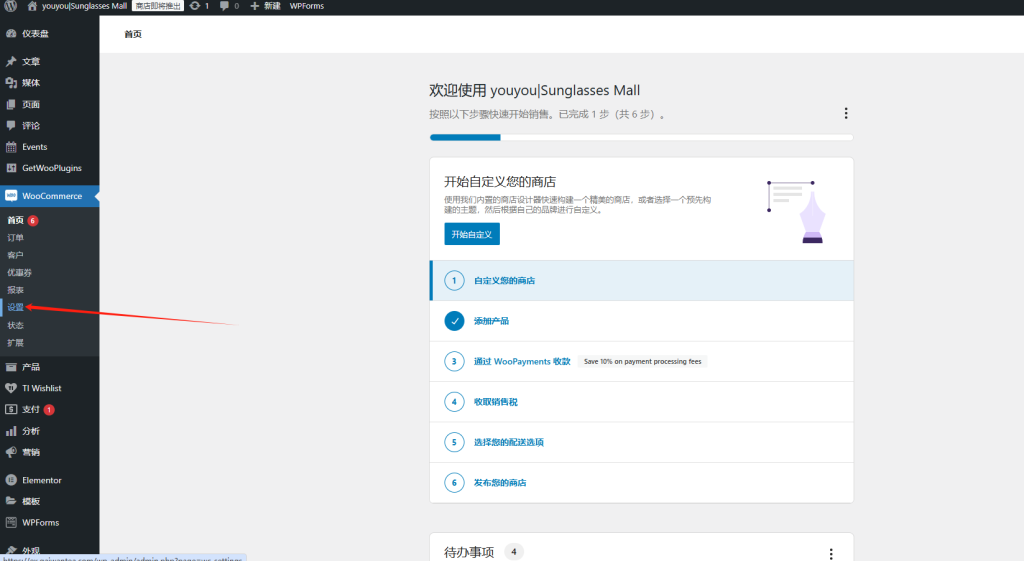Image resolution: width=1024 pixels, height=561 pixels.
Task: Open the Media (媒体) sidebar item
Action: [x=30, y=83]
